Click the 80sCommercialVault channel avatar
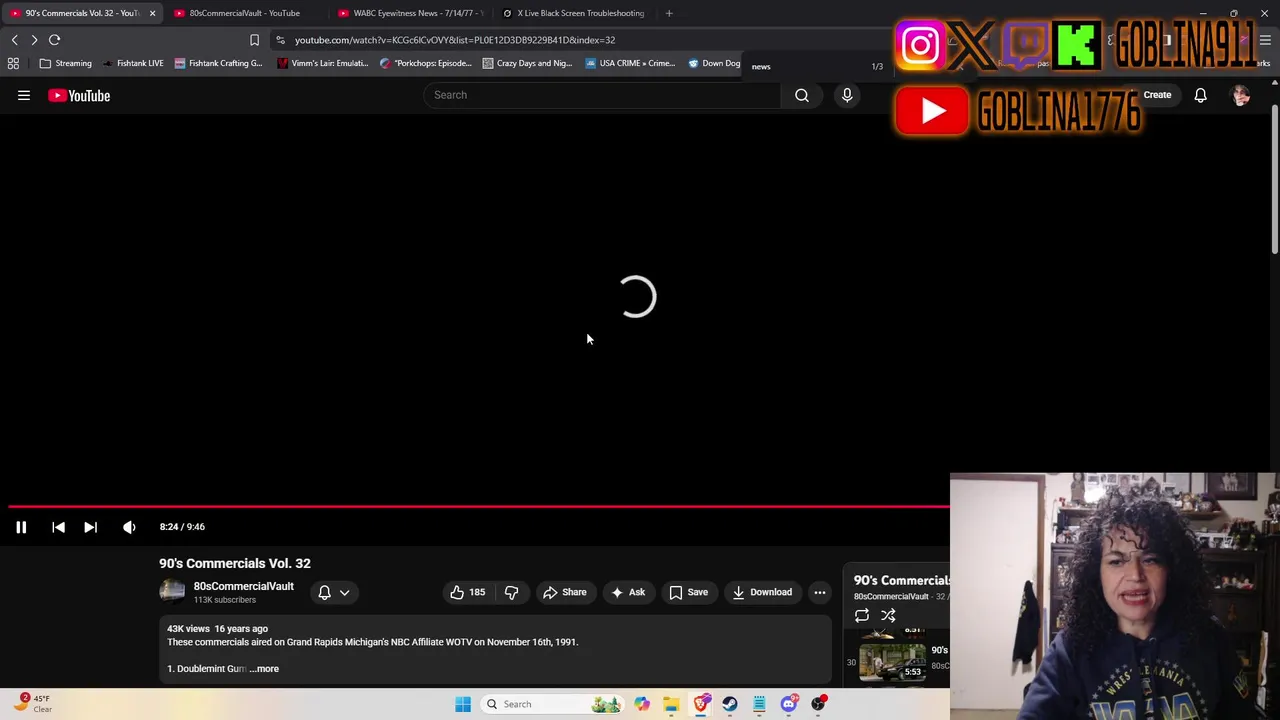Image resolution: width=1280 pixels, height=720 pixels. tap(172, 592)
